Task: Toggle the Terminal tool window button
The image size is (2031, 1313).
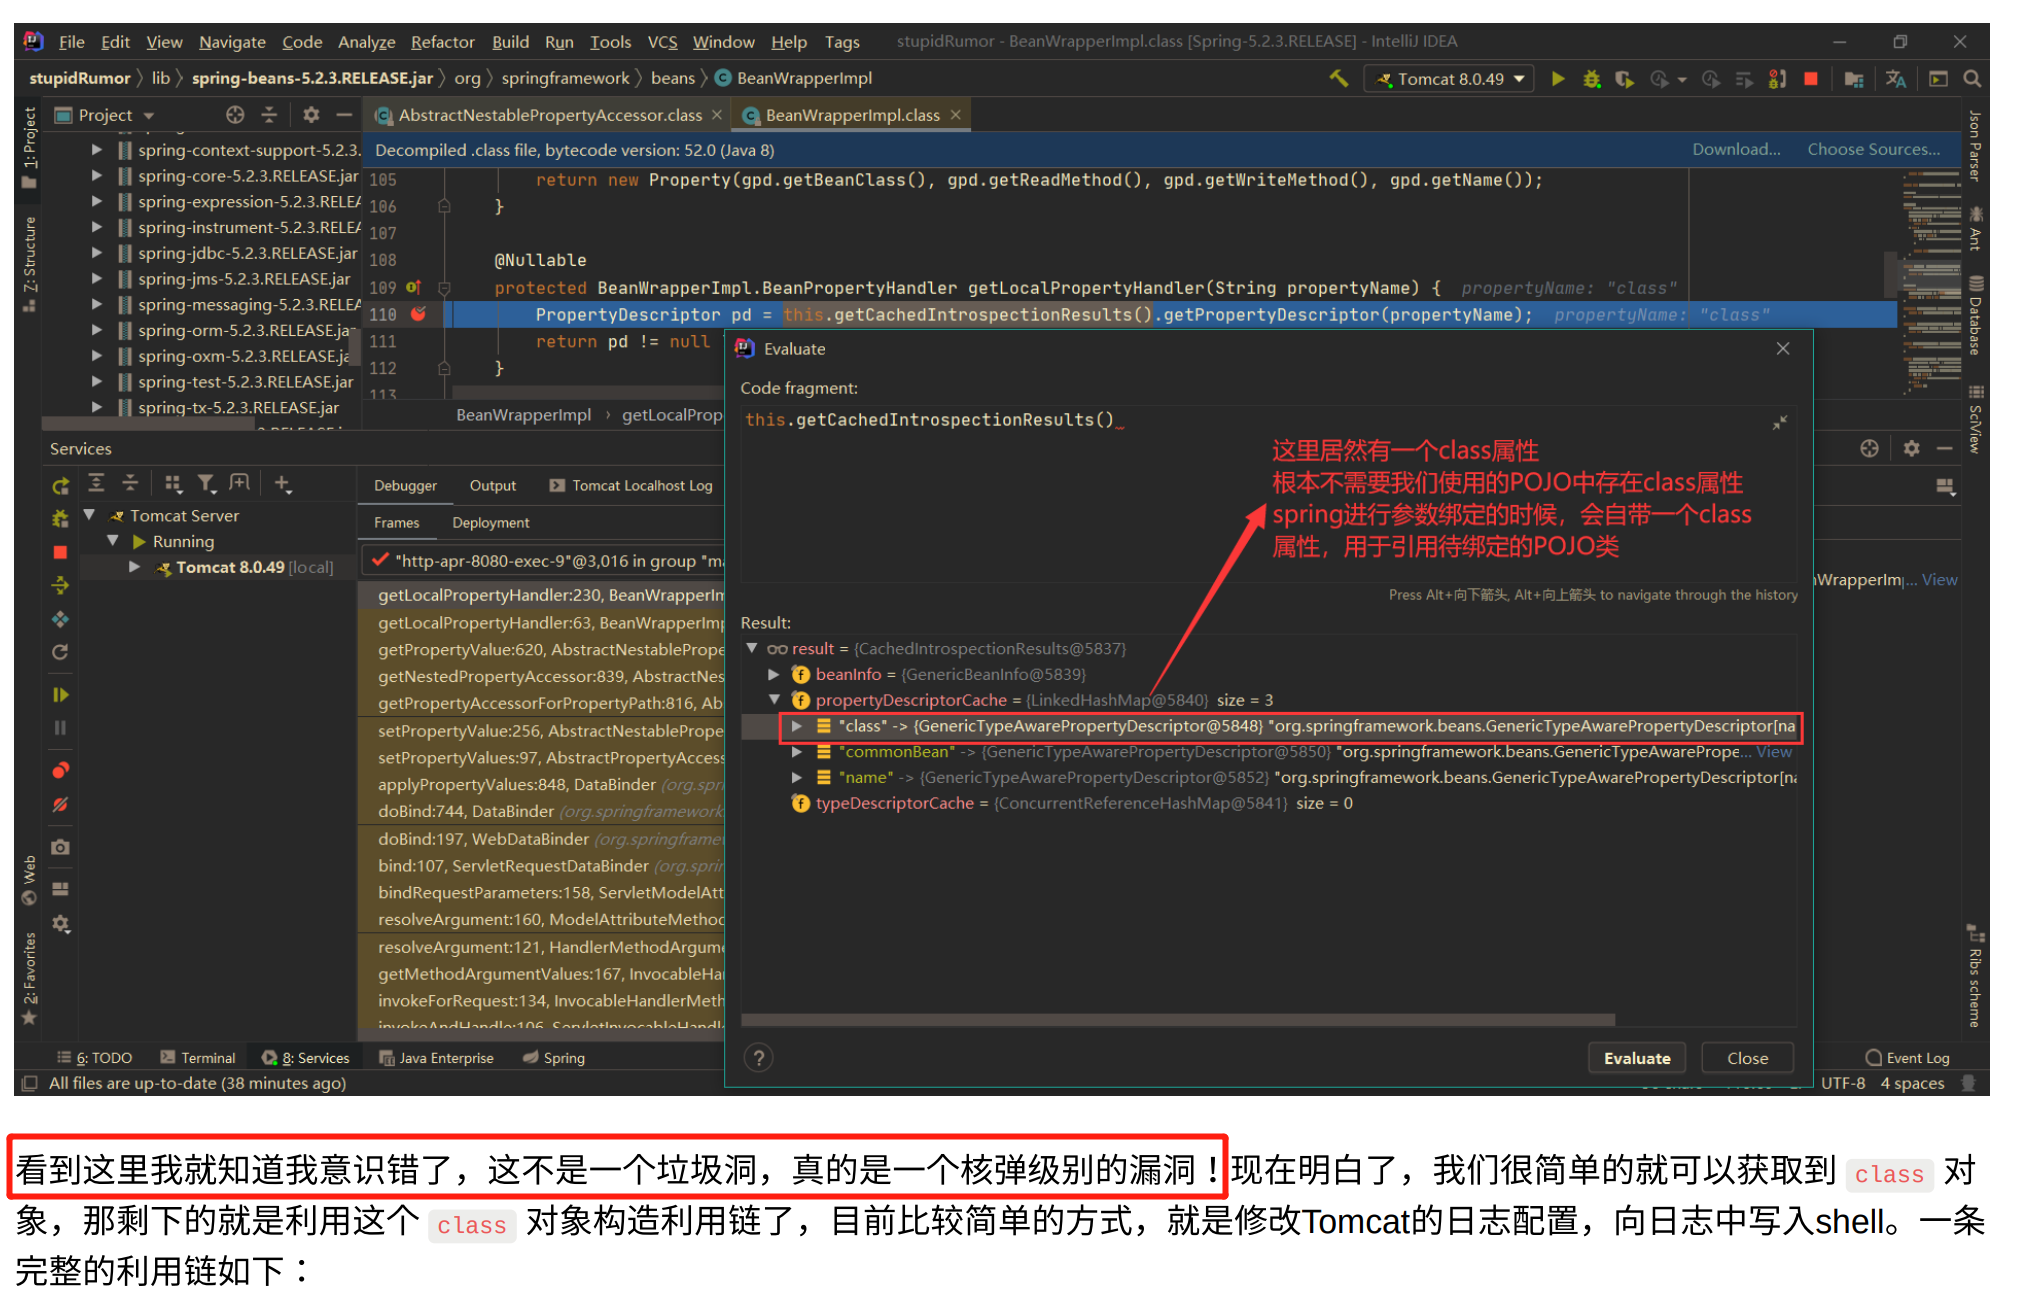Action: click(198, 1058)
